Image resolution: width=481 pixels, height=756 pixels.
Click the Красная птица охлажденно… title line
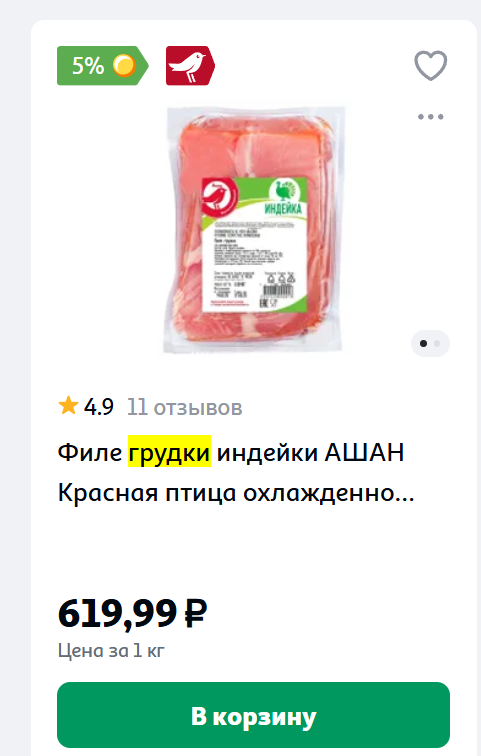click(236, 493)
